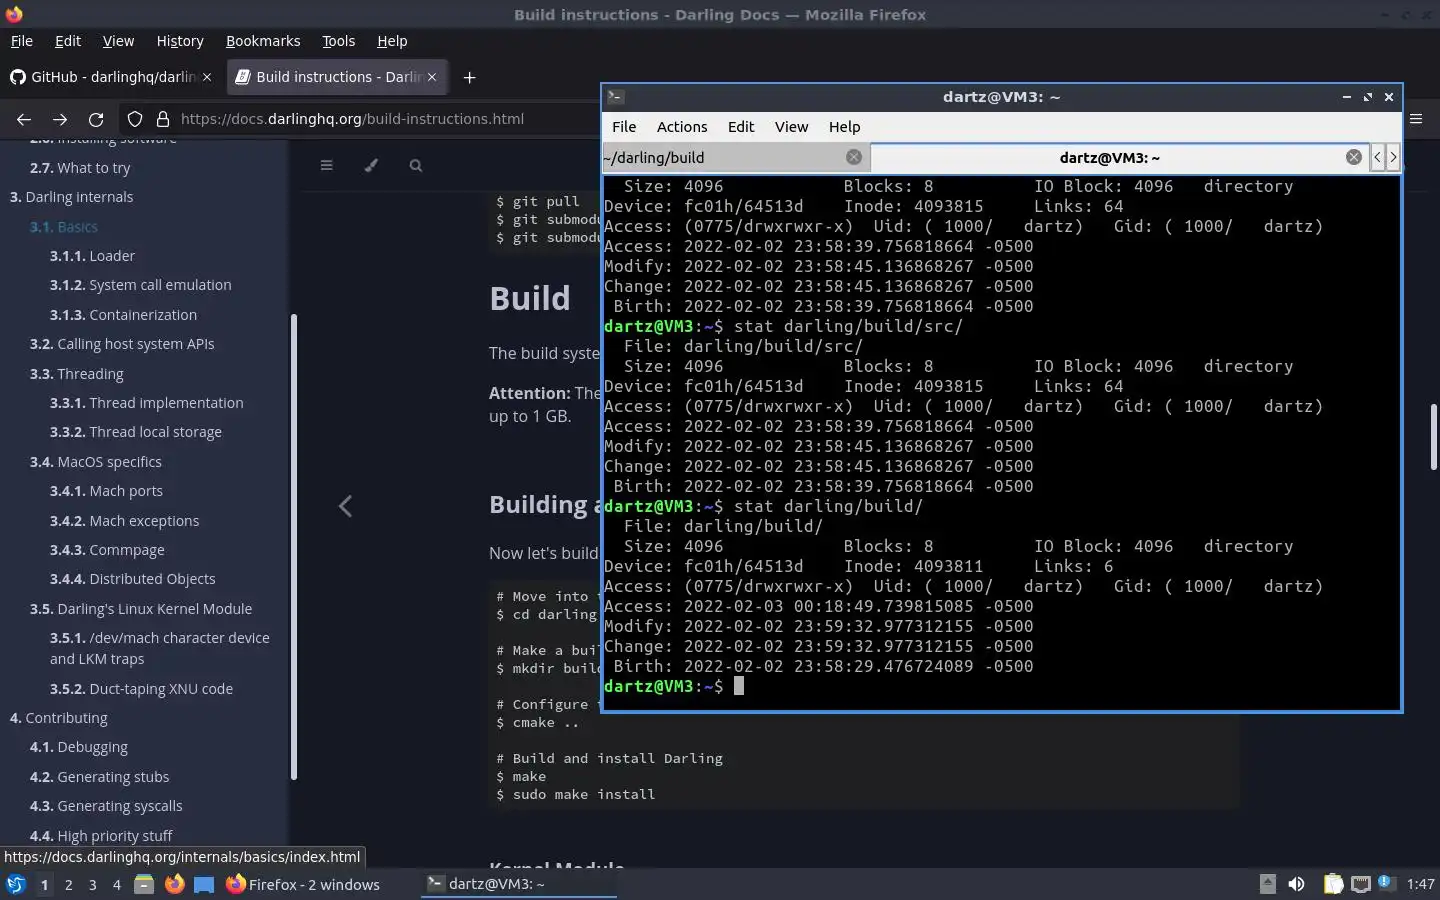Open 3.4.4. Distributed Objects link
The width and height of the screenshot is (1440, 900).
(x=133, y=579)
